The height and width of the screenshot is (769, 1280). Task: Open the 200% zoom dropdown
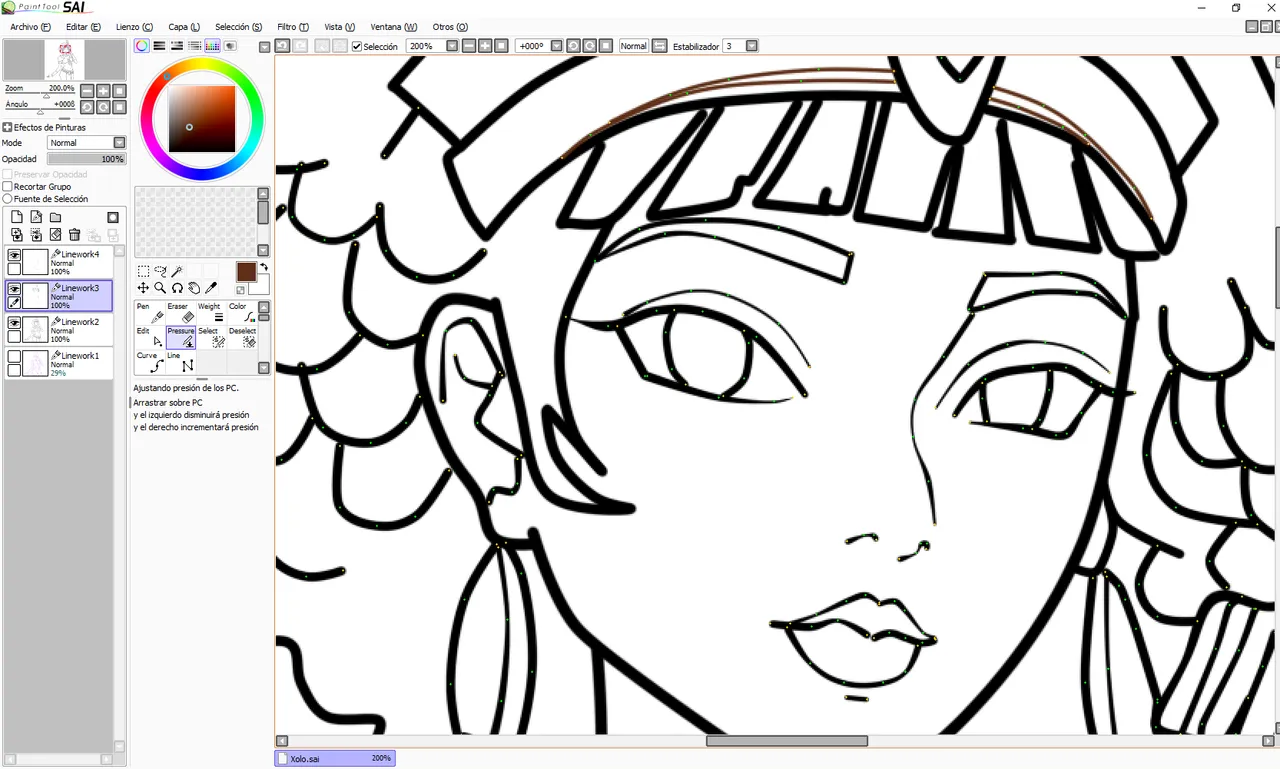[x=452, y=46]
